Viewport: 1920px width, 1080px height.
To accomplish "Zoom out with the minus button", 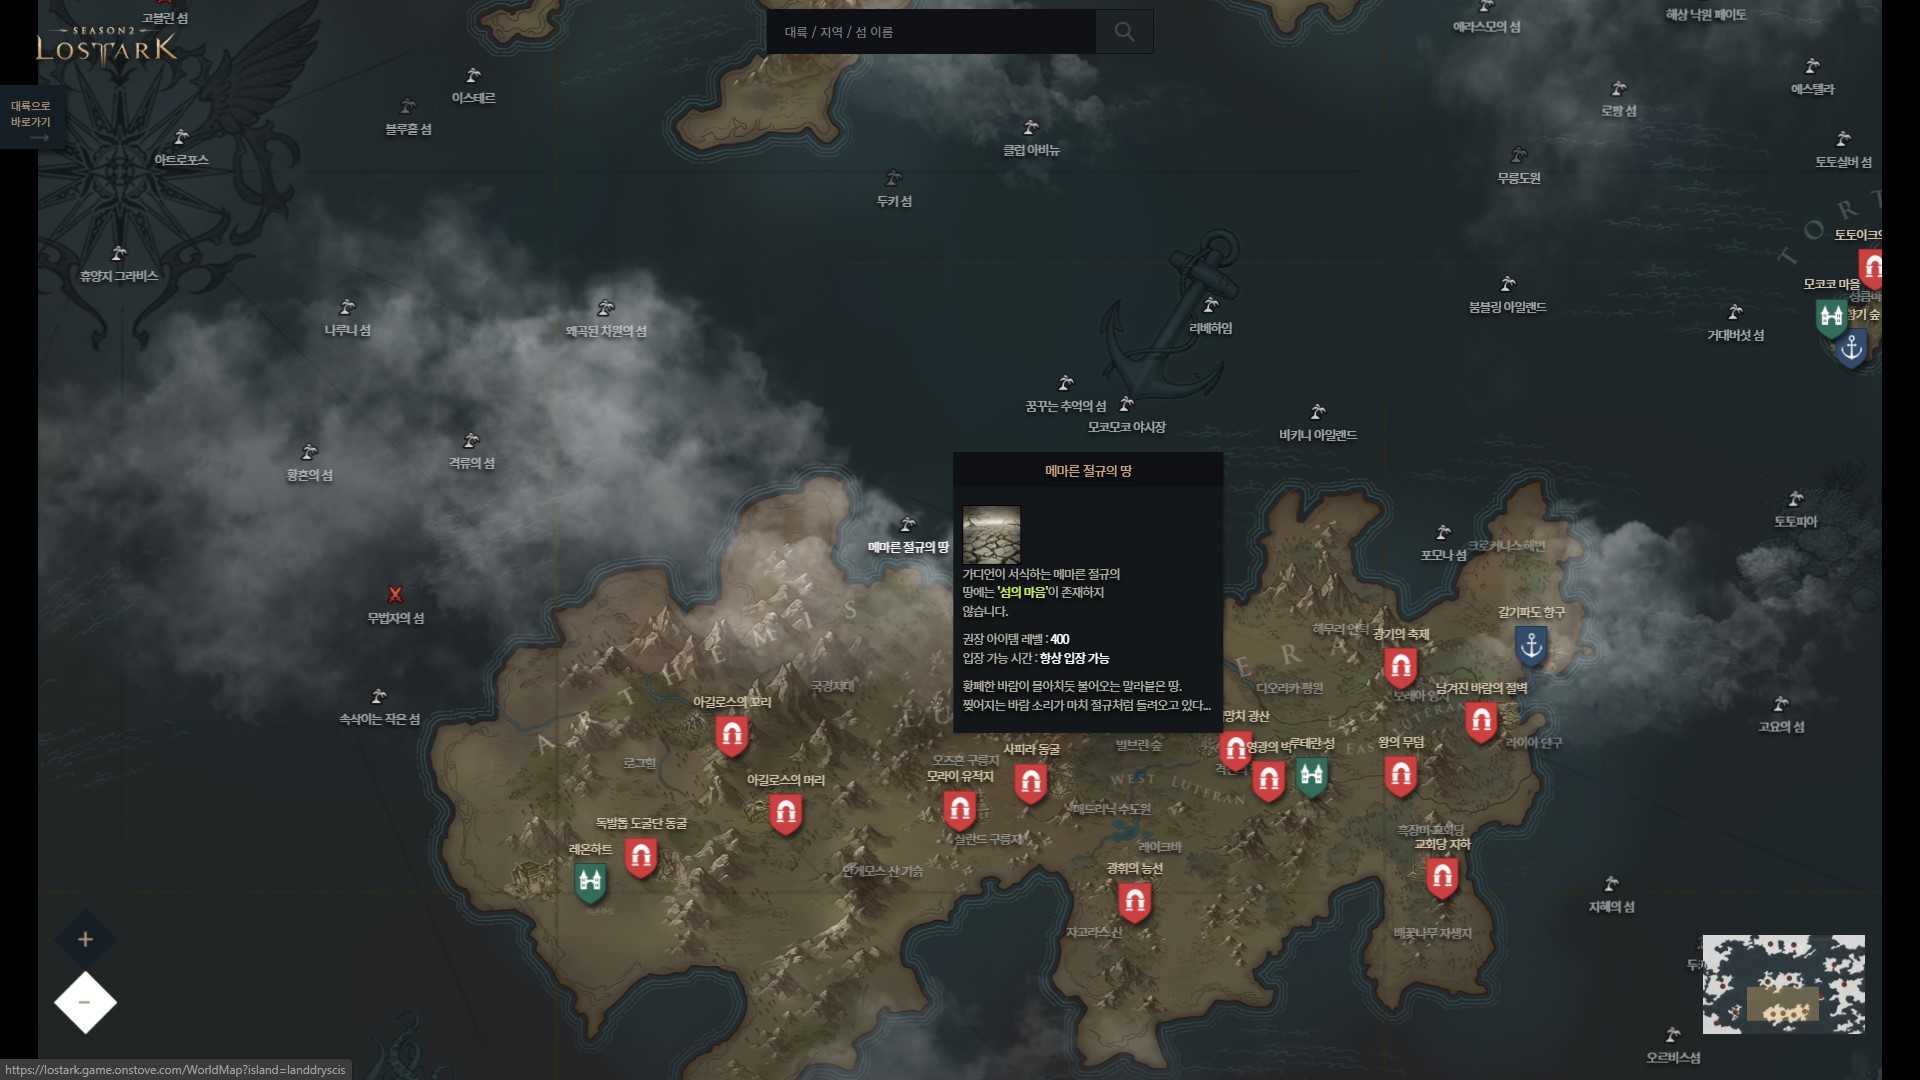I will 85,1002.
